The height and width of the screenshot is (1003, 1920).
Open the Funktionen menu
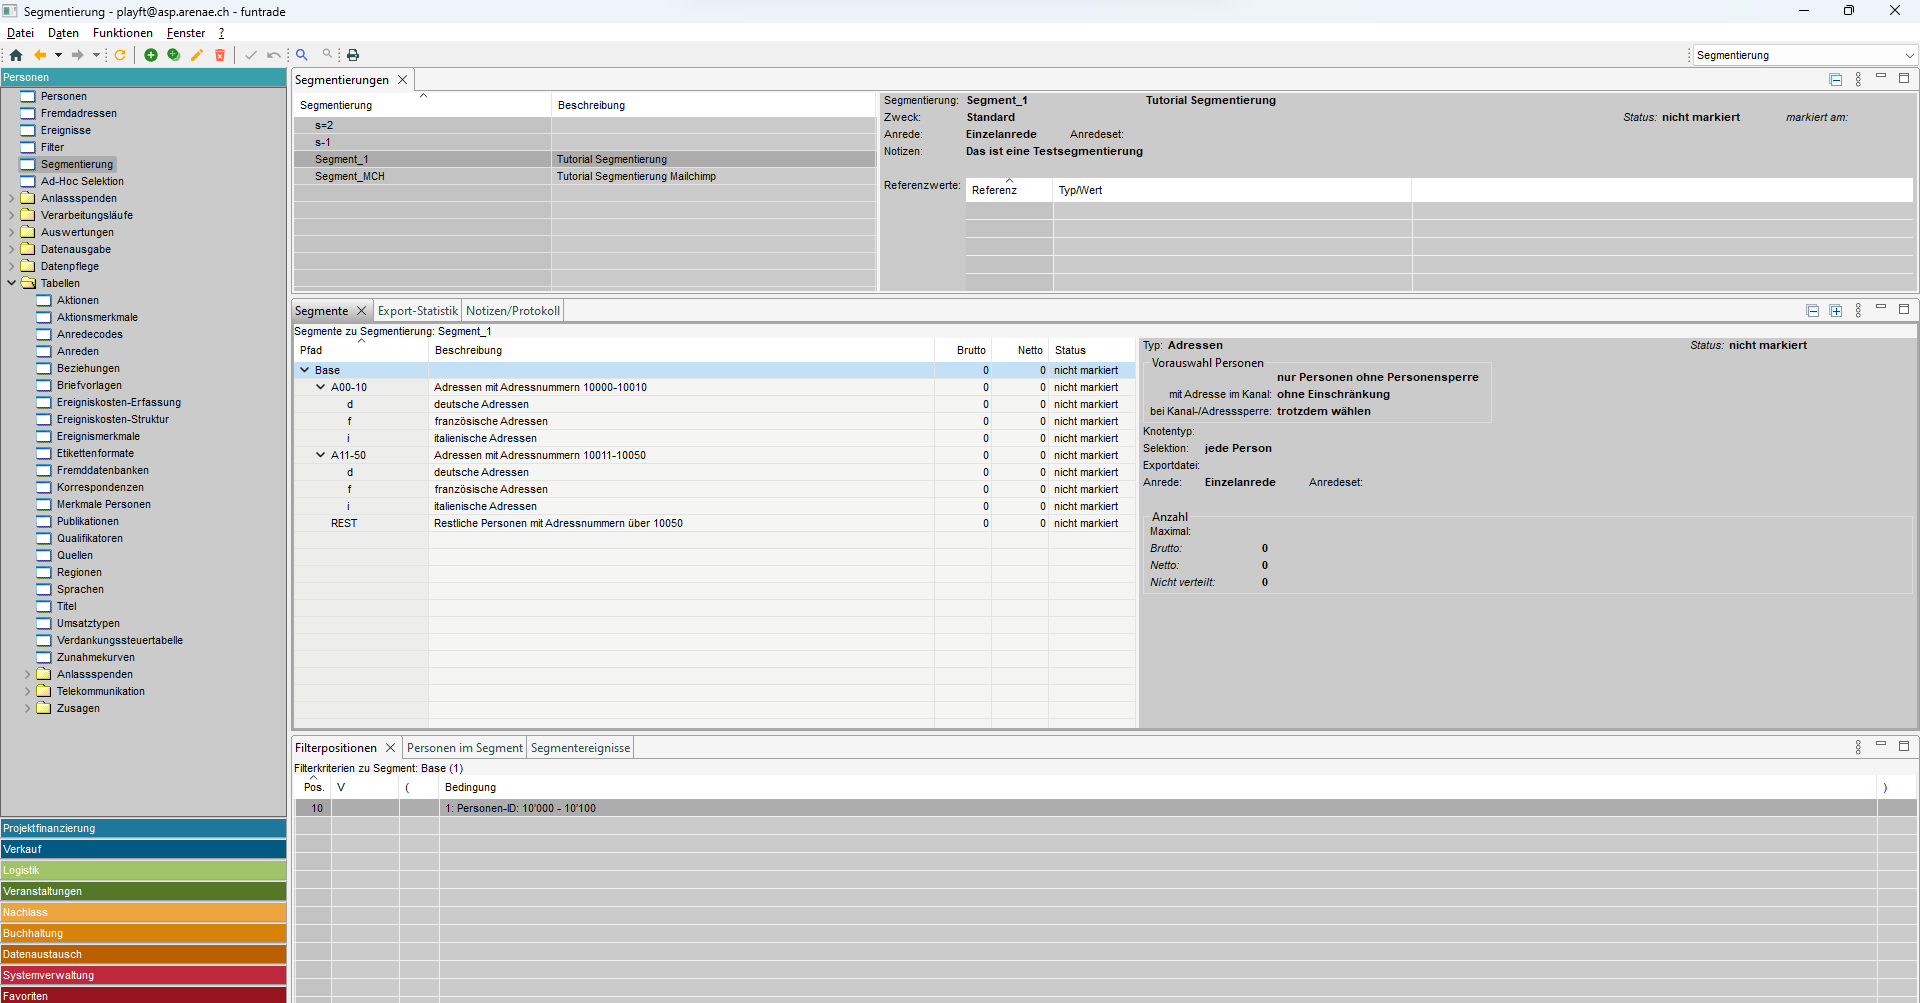tap(122, 33)
